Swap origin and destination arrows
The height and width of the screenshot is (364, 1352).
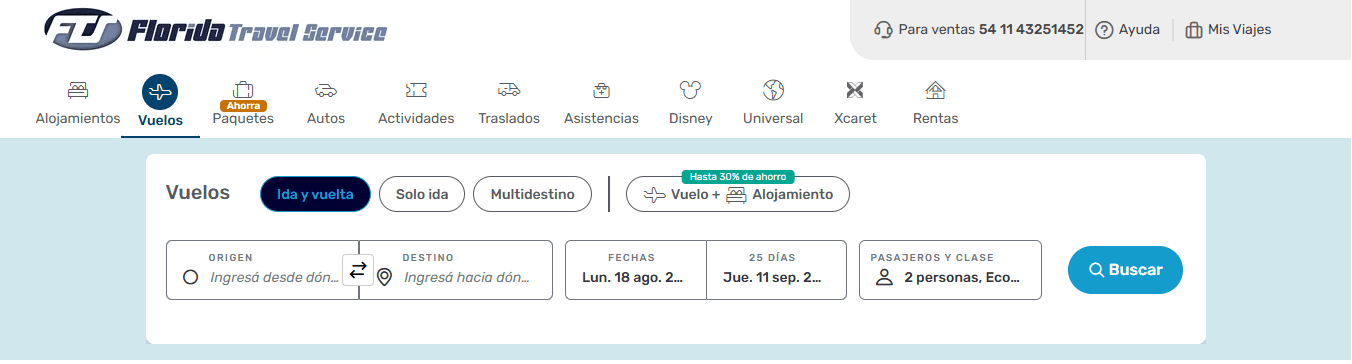pyautogui.click(x=358, y=270)
